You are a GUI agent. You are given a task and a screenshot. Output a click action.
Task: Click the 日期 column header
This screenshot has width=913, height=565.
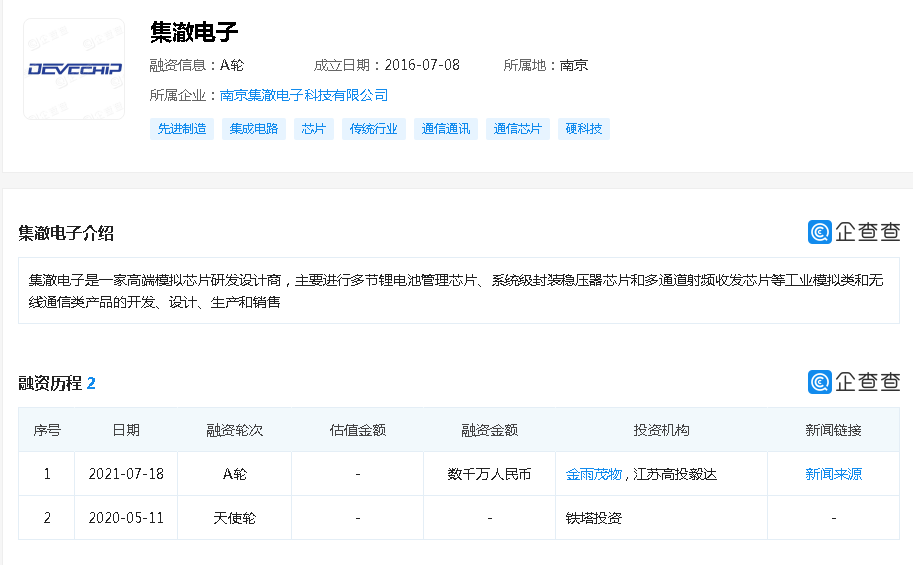[x=126, y=430]
